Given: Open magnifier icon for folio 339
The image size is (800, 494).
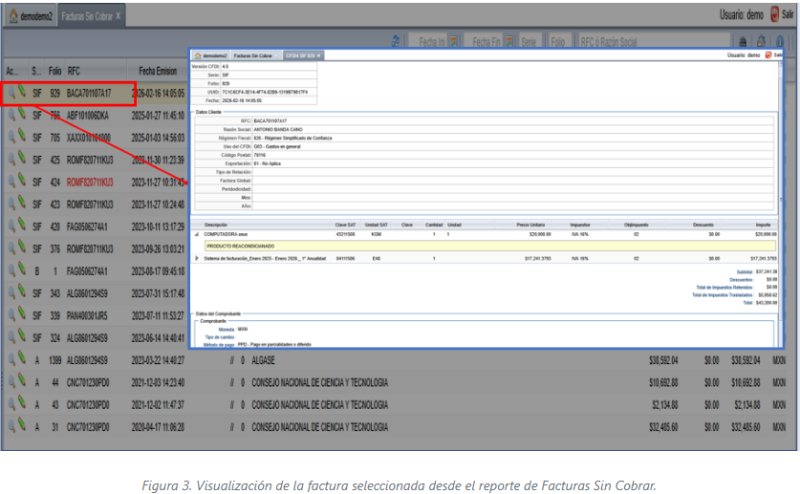Looking at the screenshot, I should 11,316.
